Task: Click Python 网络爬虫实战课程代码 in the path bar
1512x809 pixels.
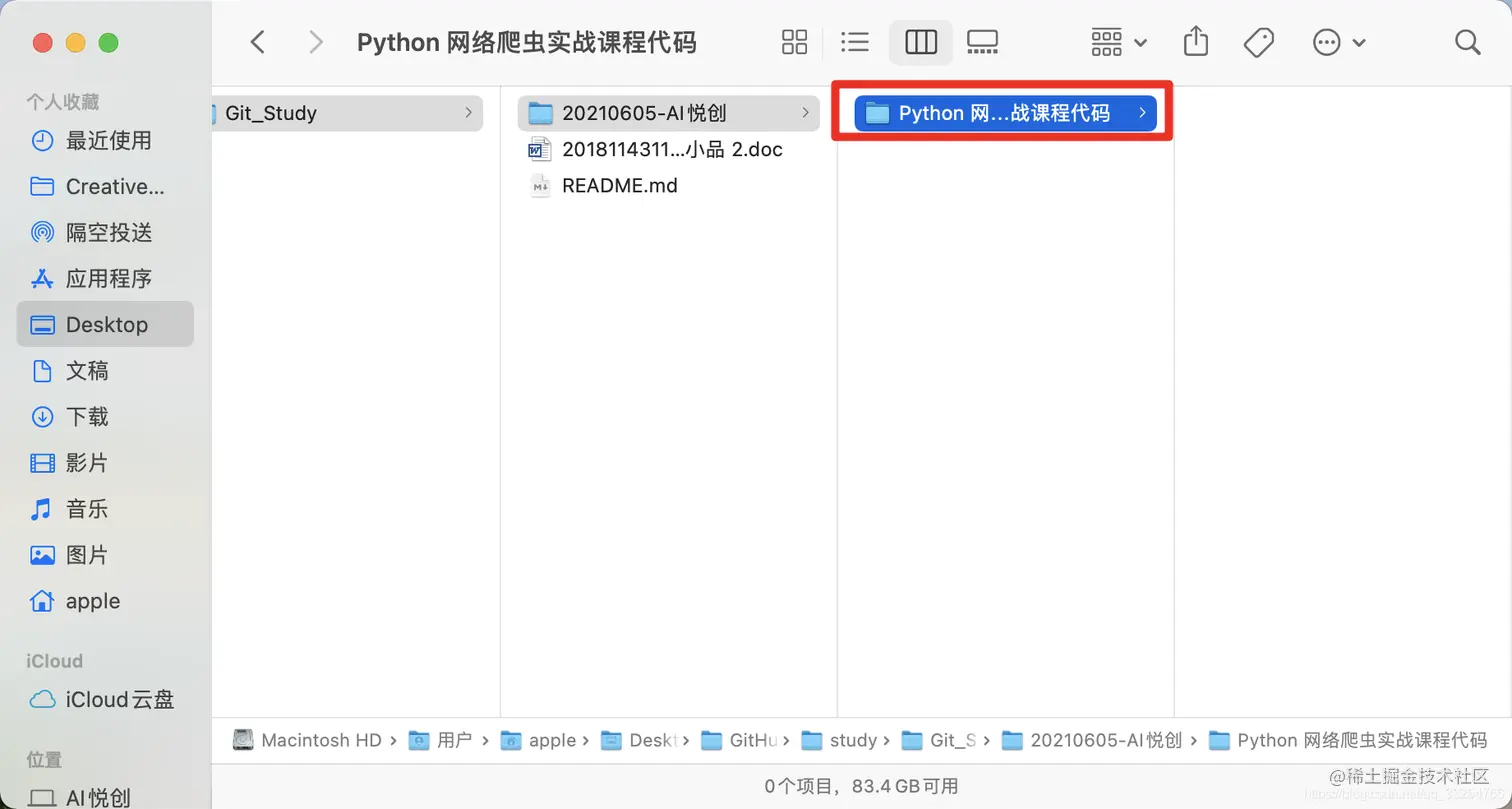Action: click(1348, 740)
